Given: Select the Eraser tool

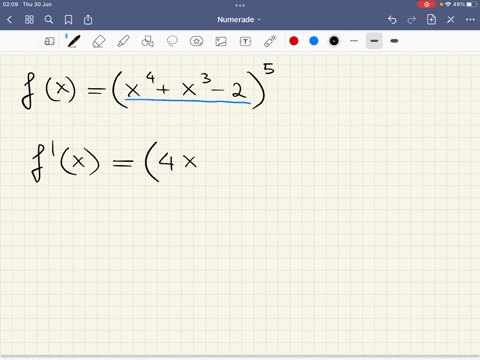Looking at the screenshot, I should pyautogui.click(x=98, y=41).
